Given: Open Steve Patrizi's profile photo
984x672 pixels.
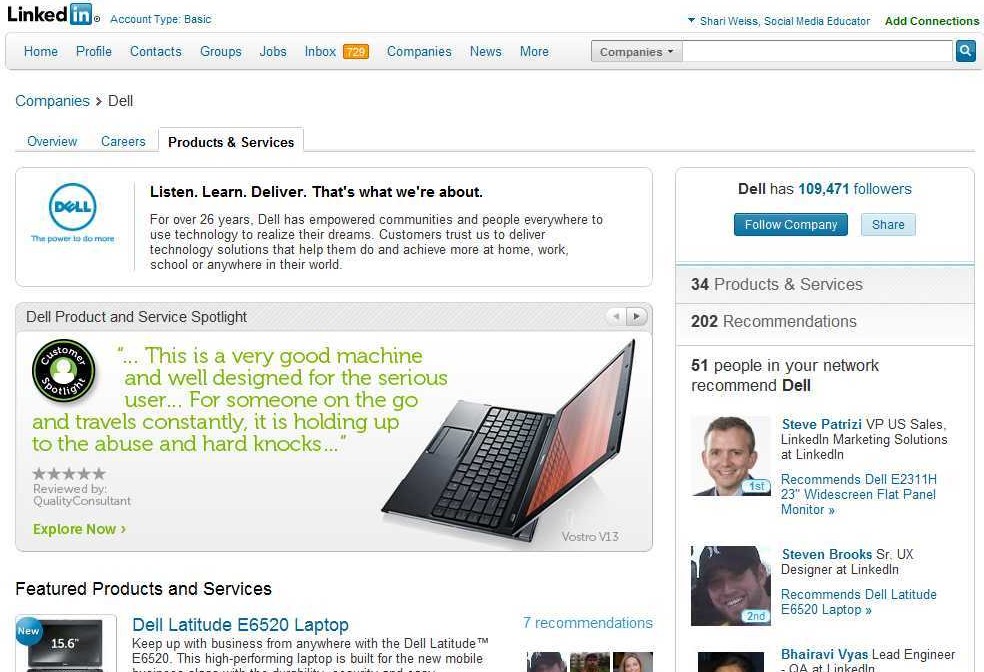Looking at the screenshot, I should coord(730,456).
